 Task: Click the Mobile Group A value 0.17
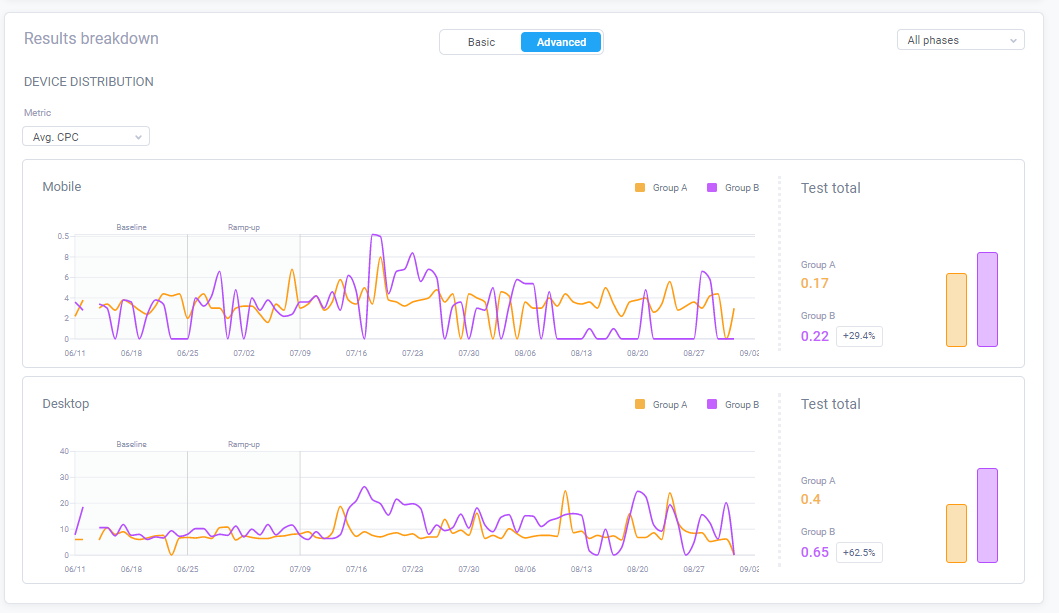815,284
